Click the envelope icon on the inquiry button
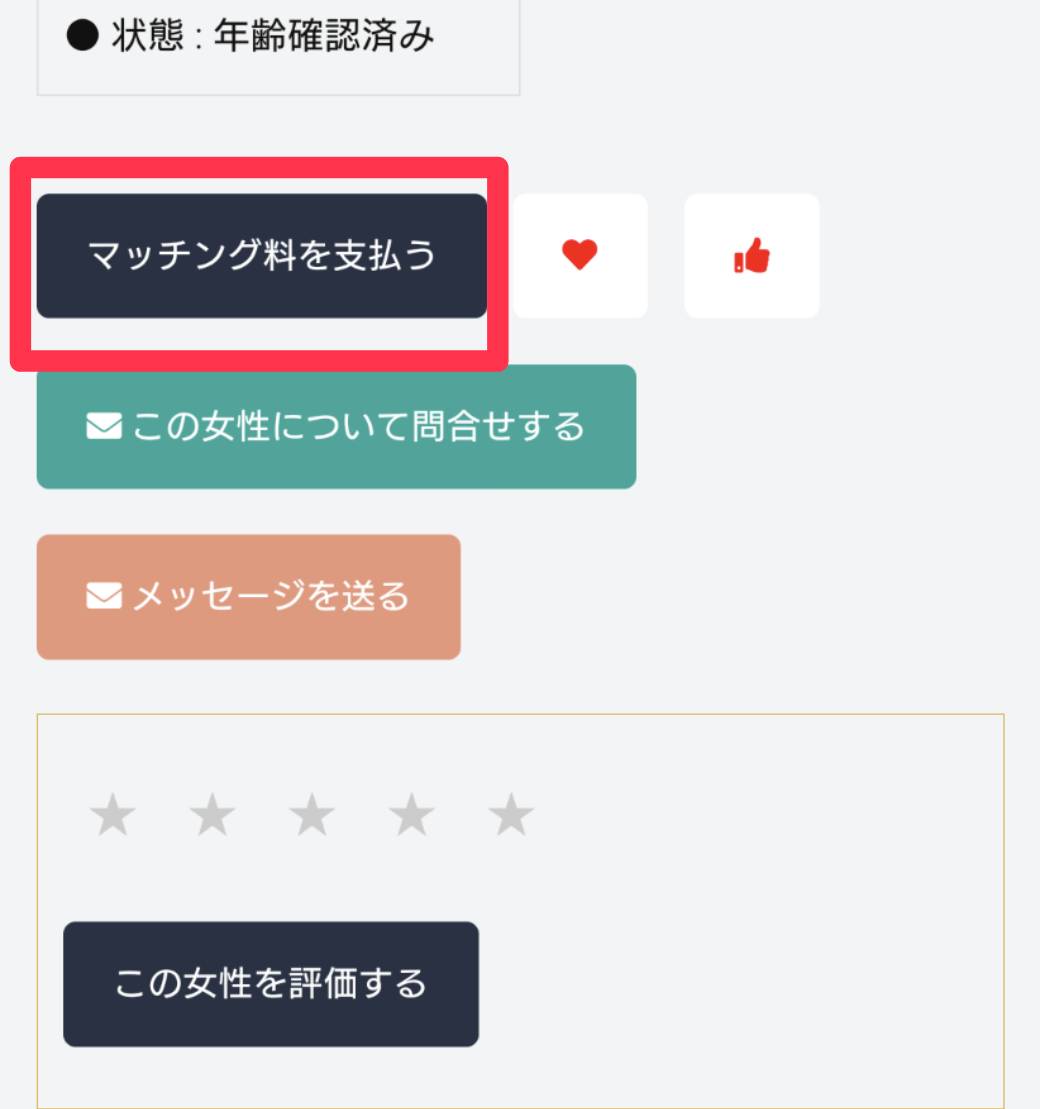 click(x=103, y=427)
